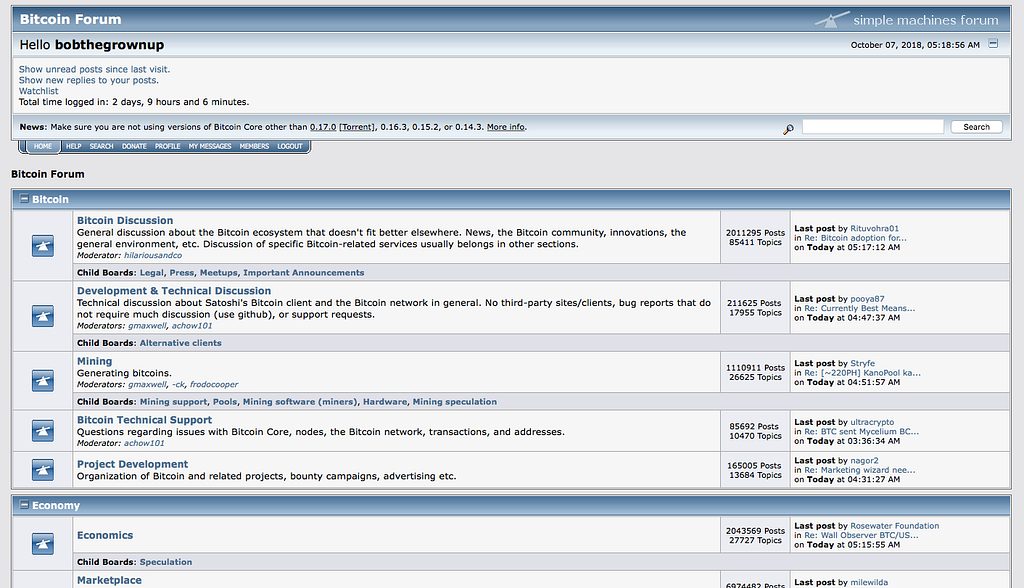1024x588 pixels.
Task: Focus the forum search text field
Action: coord(872,127)
